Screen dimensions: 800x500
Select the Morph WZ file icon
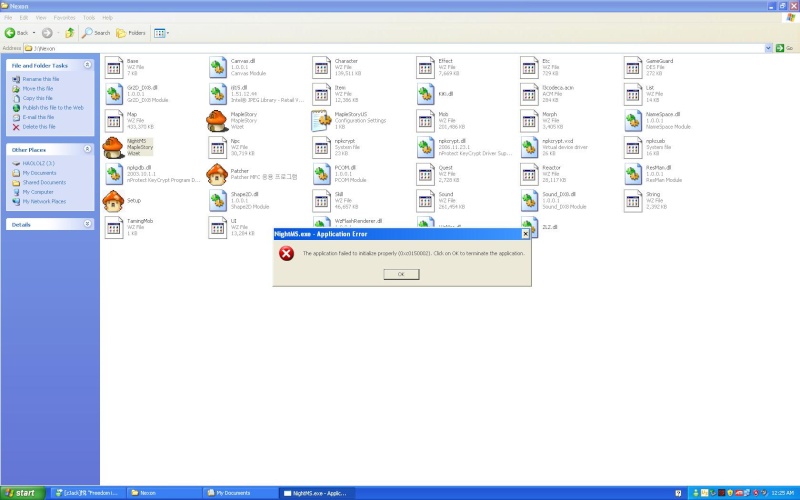click(x=529, y=120)
